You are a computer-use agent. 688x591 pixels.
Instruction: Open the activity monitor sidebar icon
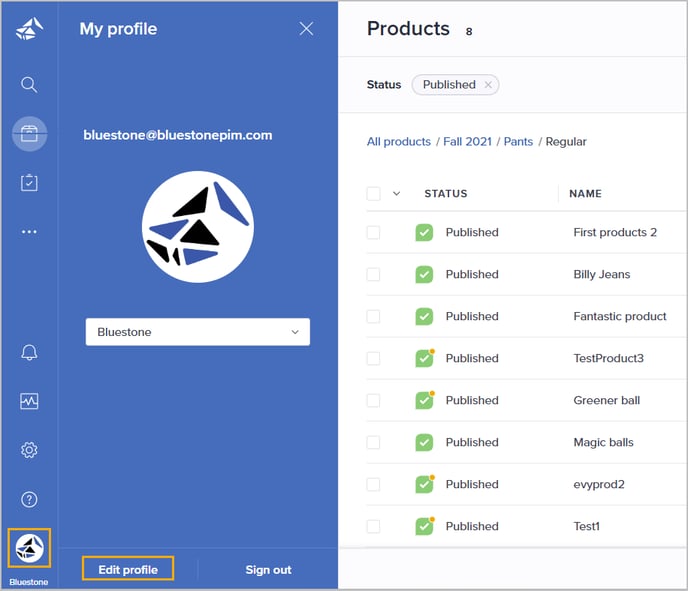click(29, 401)
